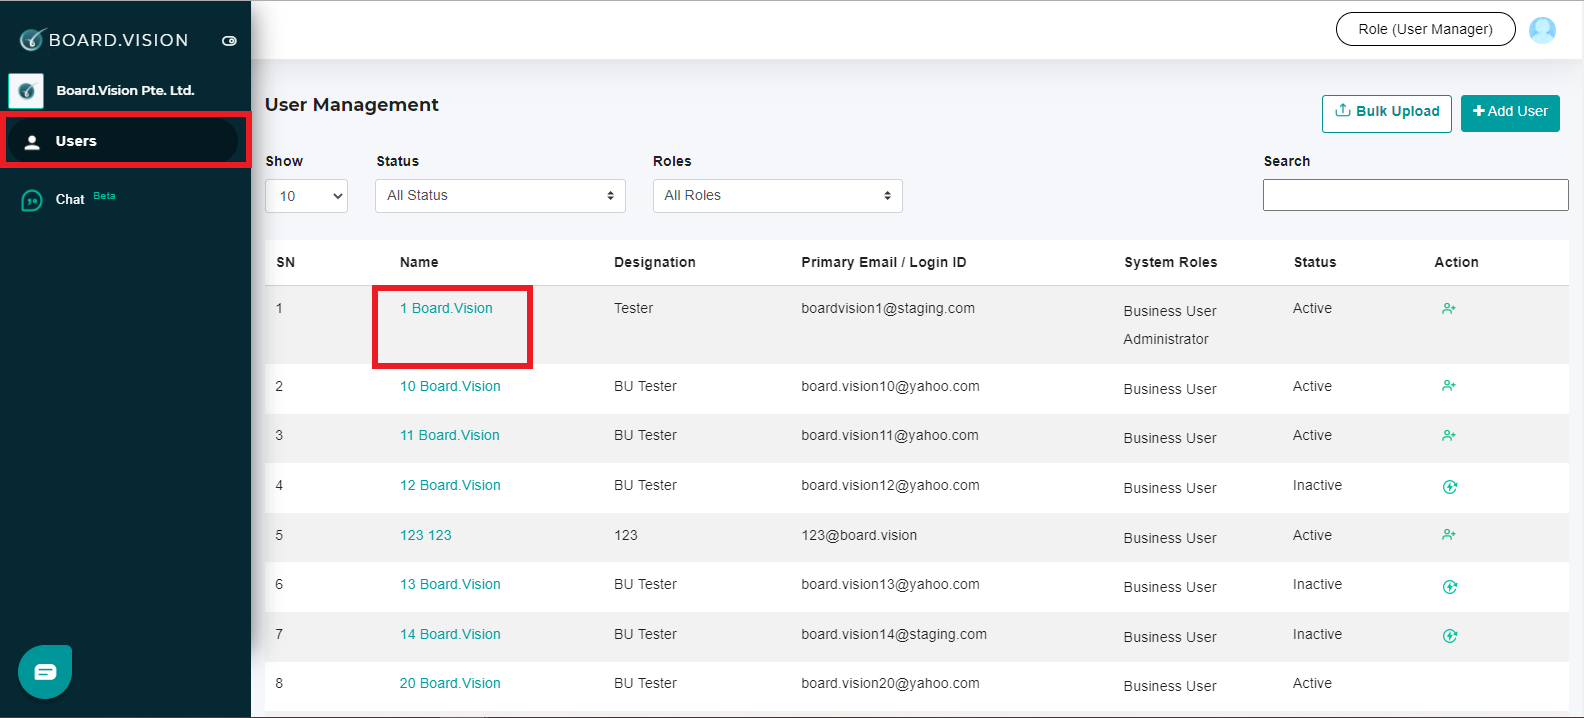
Task: Click the Primary Email / Login ID header
Action: point(884,262)
